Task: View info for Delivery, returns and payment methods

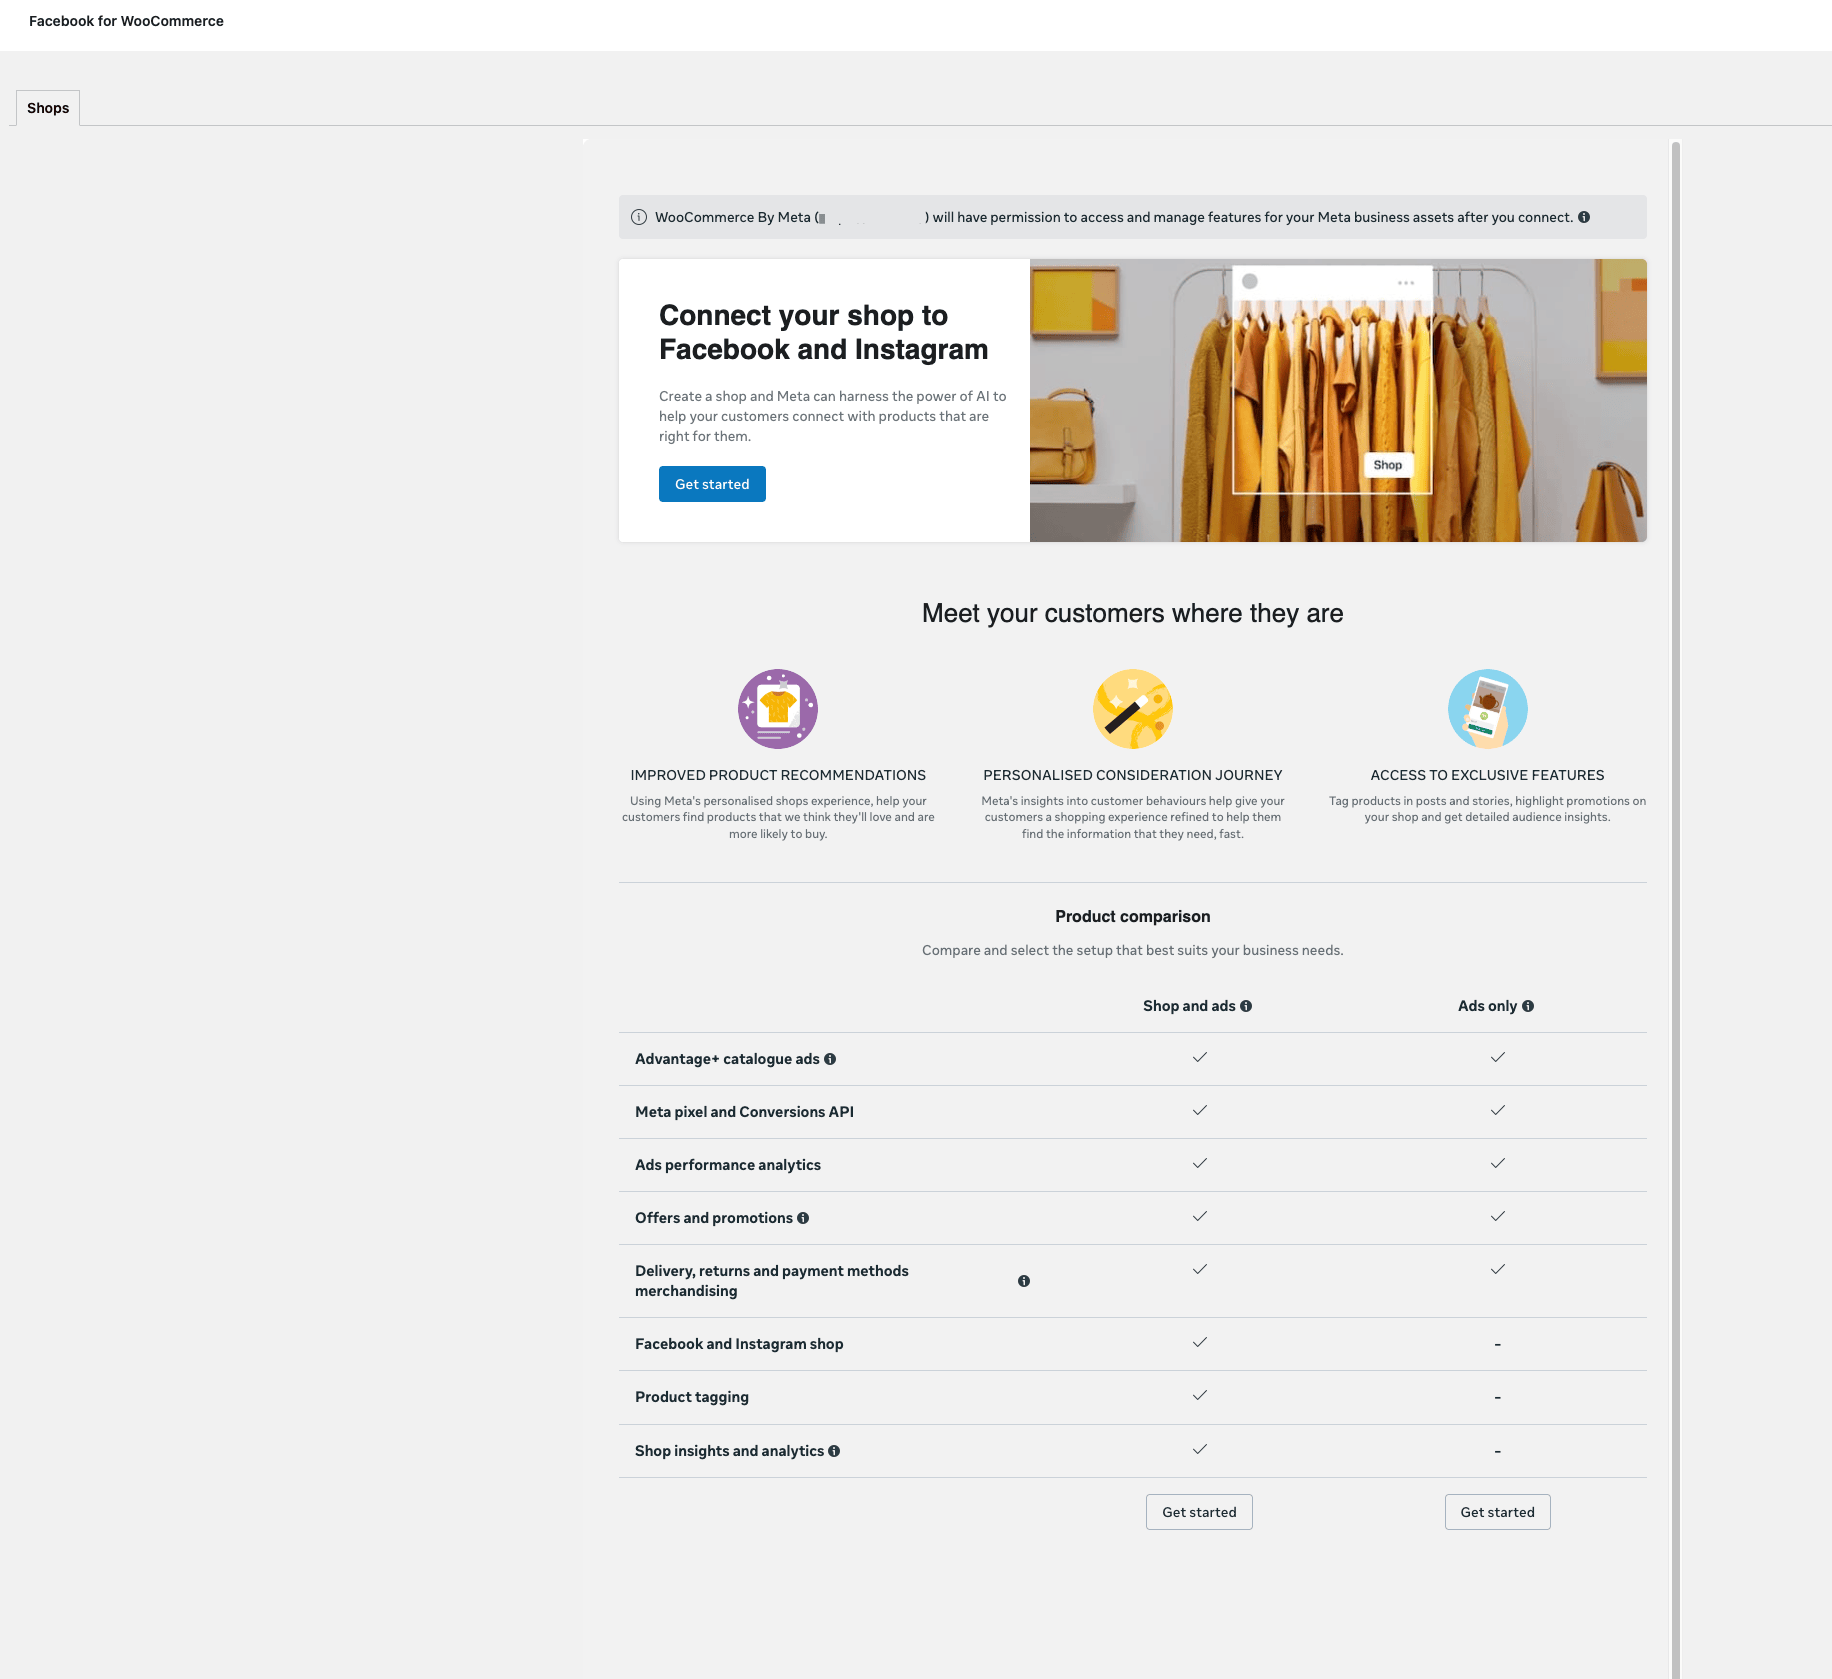Action: [x=1023, y=1280]
